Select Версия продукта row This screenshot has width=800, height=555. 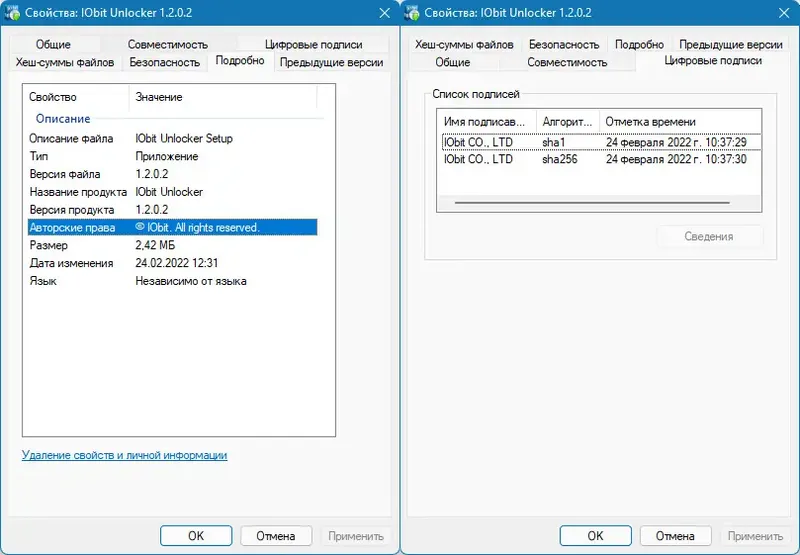[172, 210]
